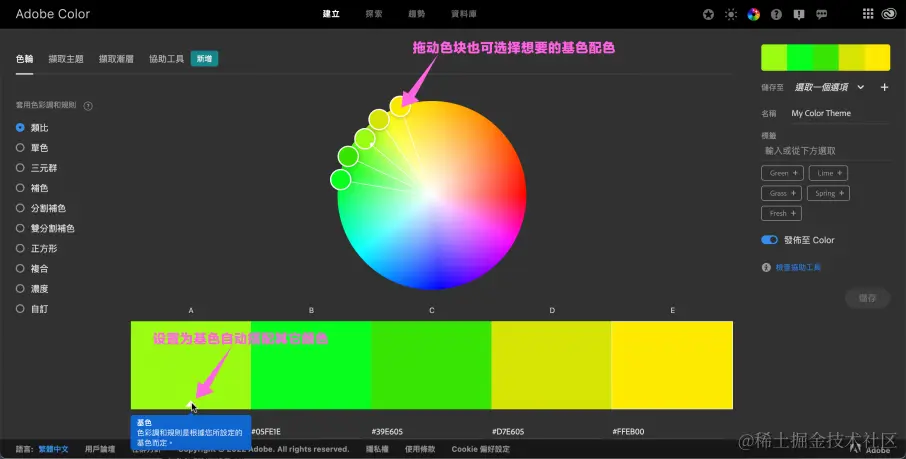Open the 使用條款 footer link

[x=420, y=449]
